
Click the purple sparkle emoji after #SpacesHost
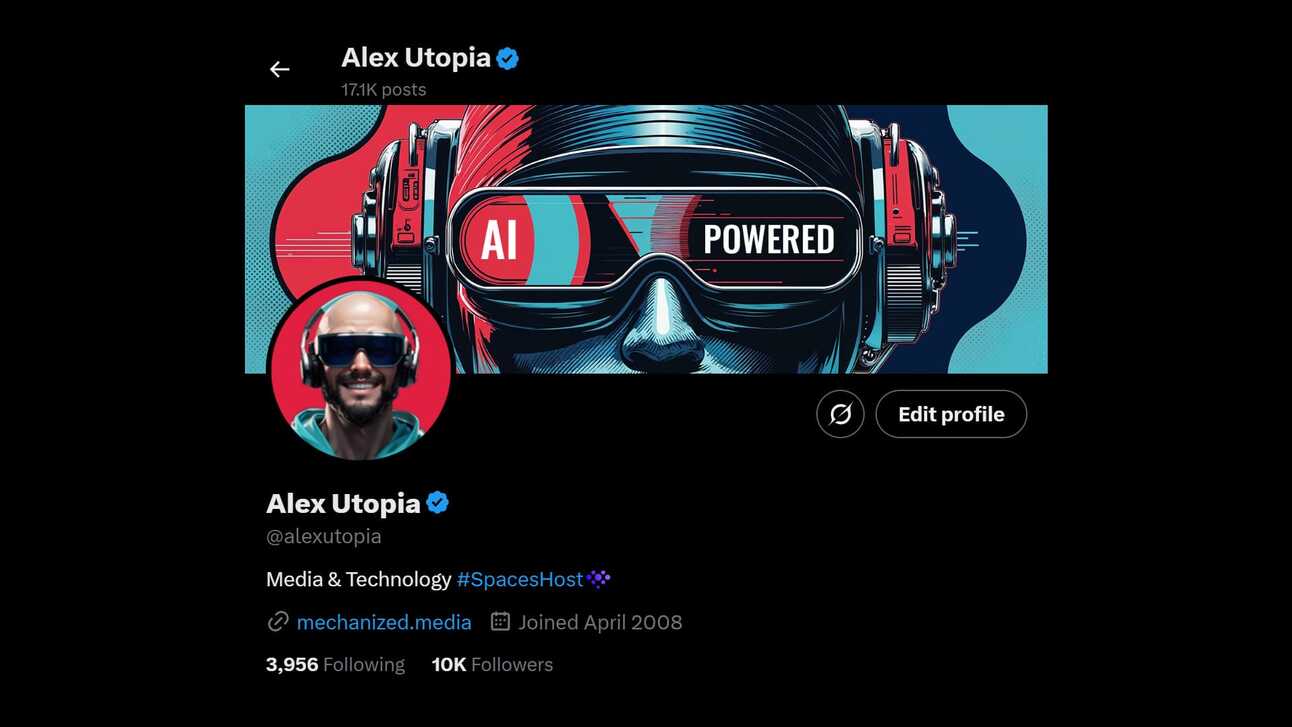pos(598,578)
